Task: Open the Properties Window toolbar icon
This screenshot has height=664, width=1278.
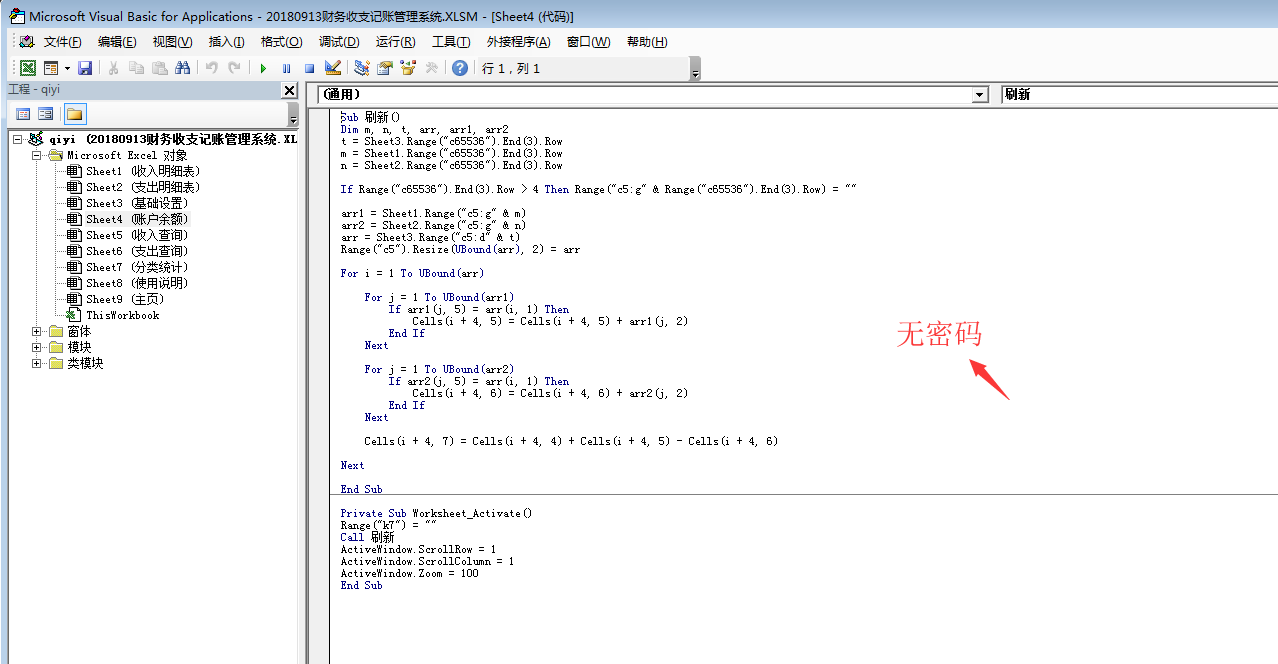Action: click(384, 68)
